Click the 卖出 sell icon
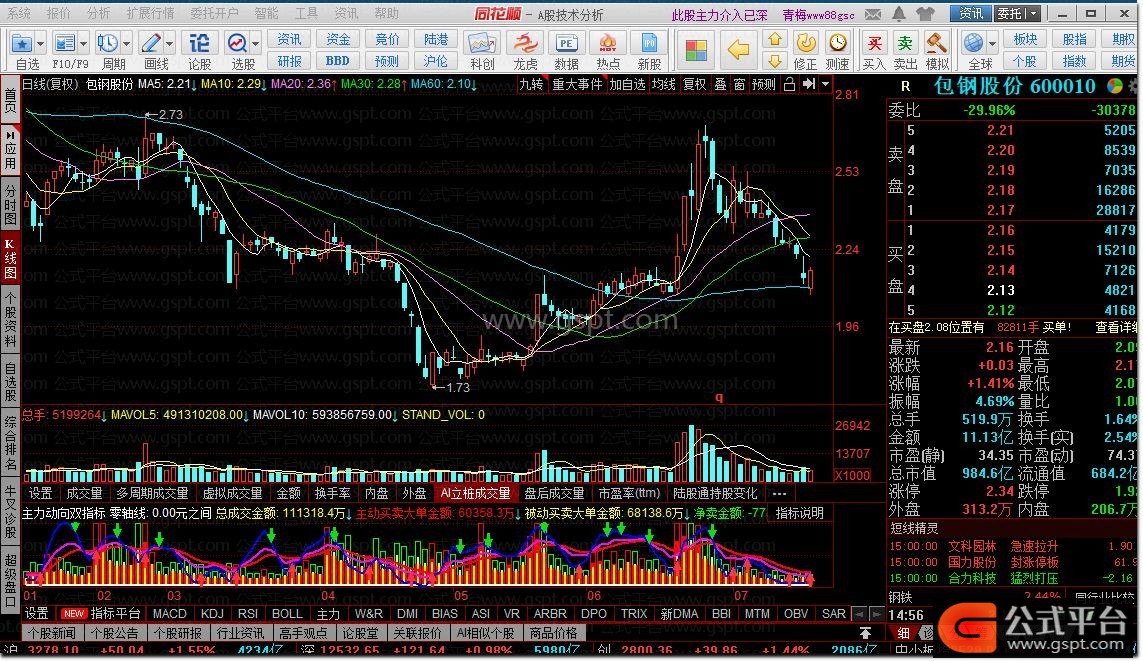 click(x=905, y=44)
